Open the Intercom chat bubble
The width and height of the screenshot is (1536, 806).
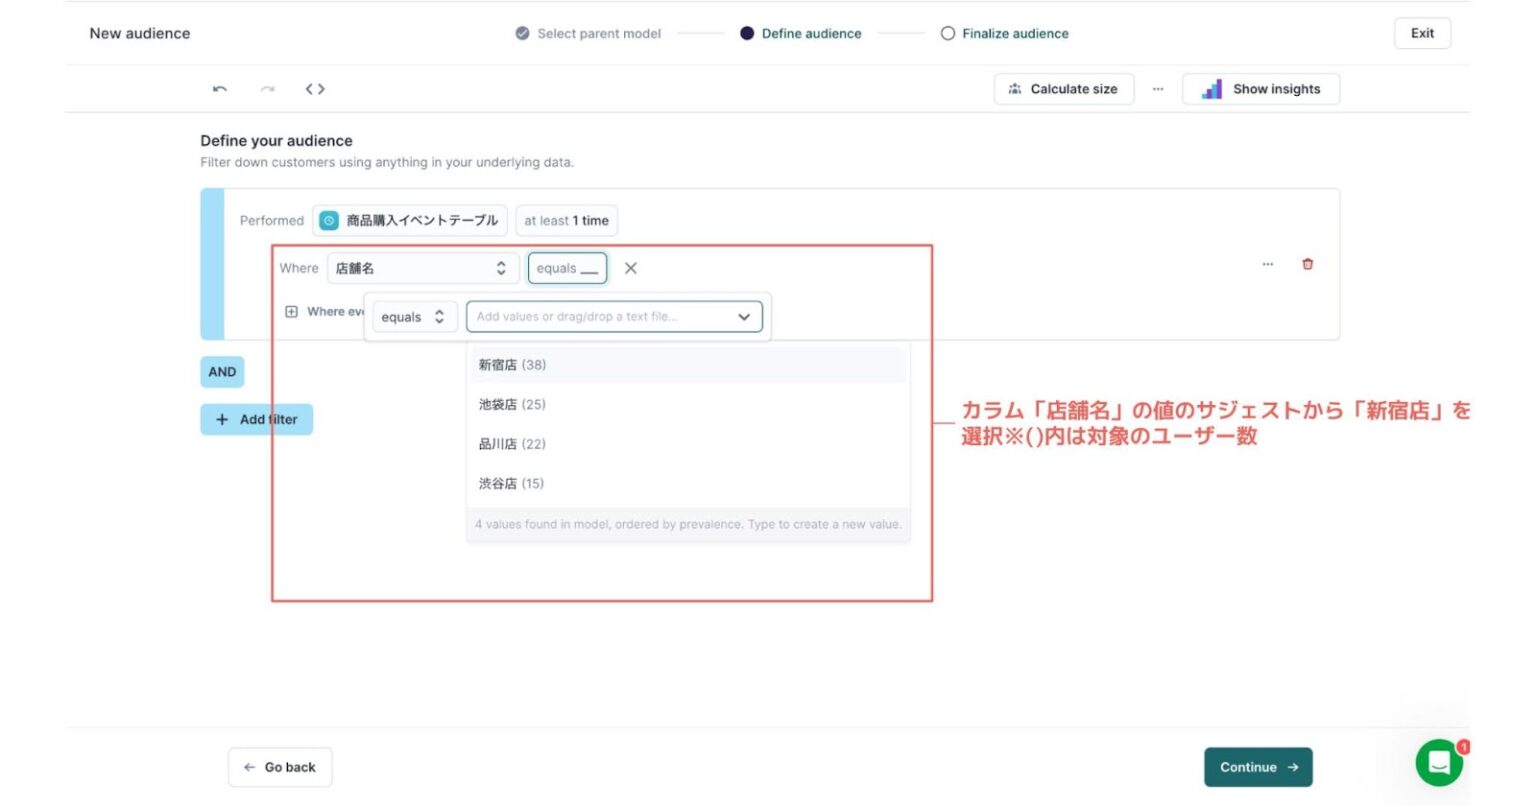tap(1439, 762)
